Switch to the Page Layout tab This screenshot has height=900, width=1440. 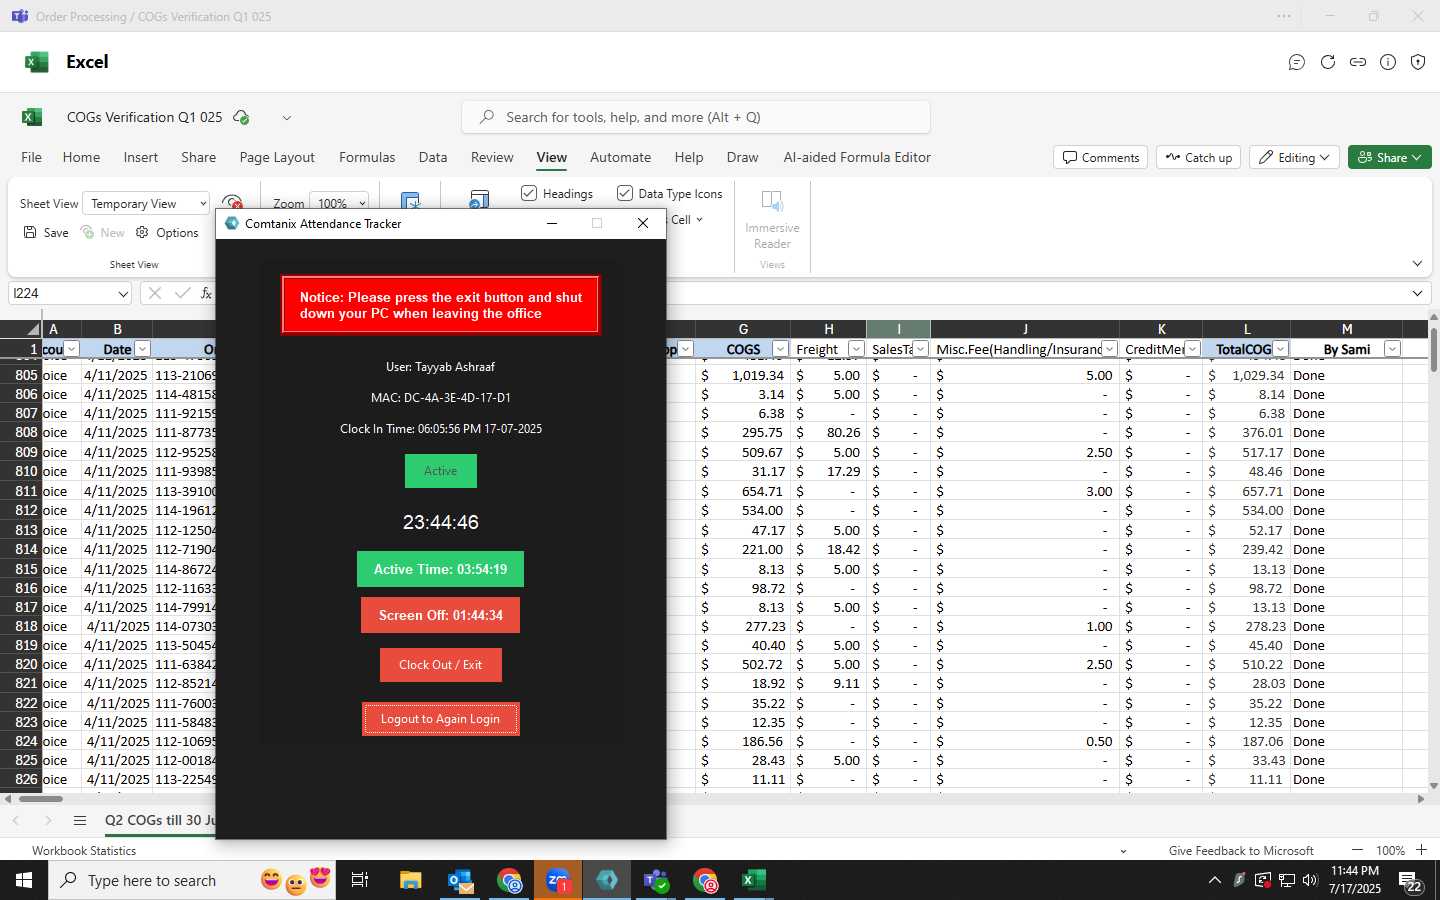[x=277, y=157]
